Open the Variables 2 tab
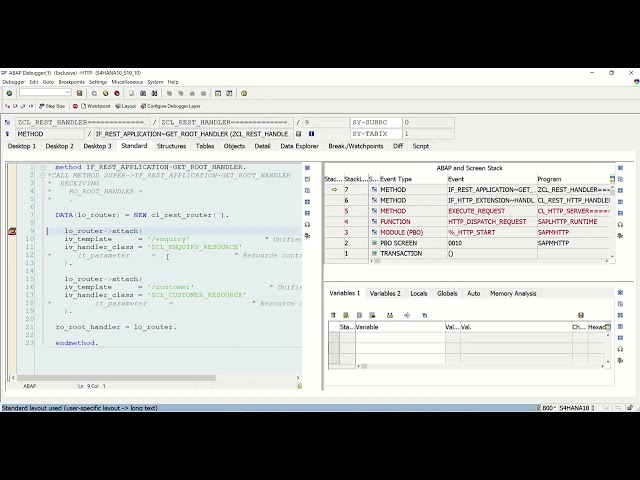 [385, 293]
